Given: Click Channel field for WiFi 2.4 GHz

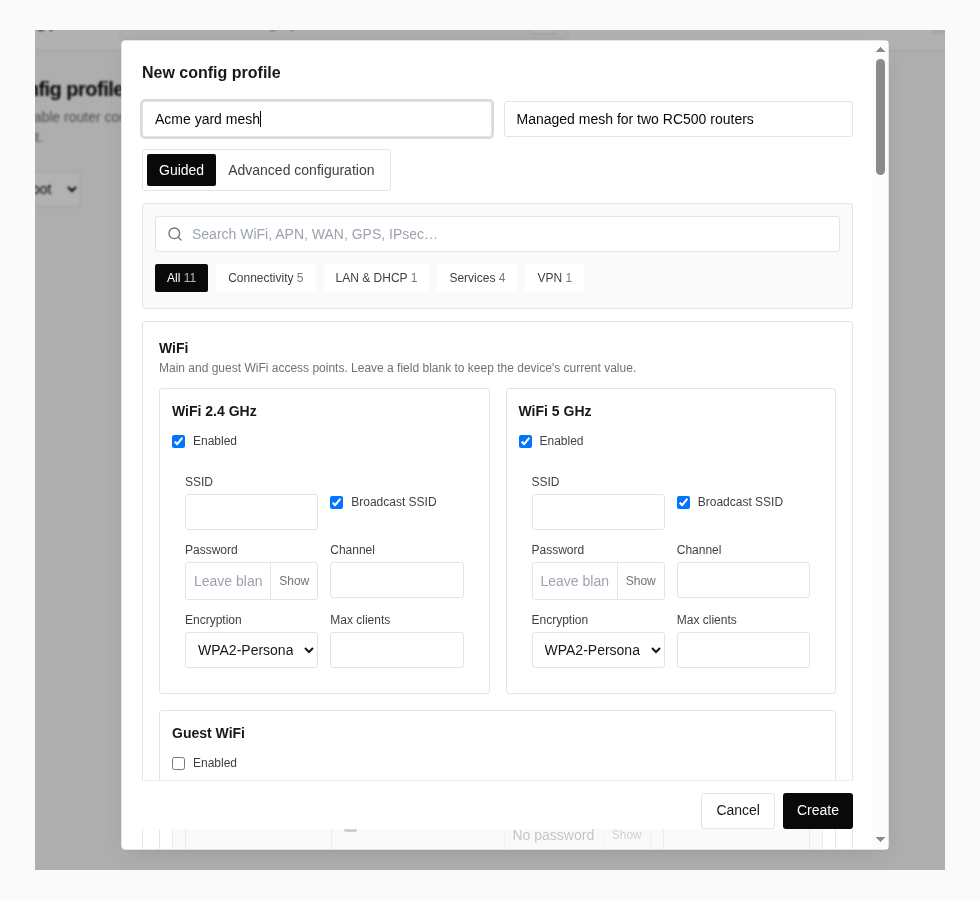Looking at the screenshot, I should pos(397,580).
